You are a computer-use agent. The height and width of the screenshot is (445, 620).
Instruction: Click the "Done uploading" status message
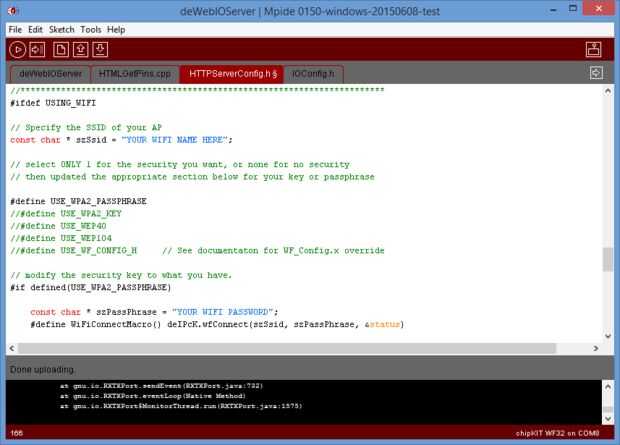(42, 370)
